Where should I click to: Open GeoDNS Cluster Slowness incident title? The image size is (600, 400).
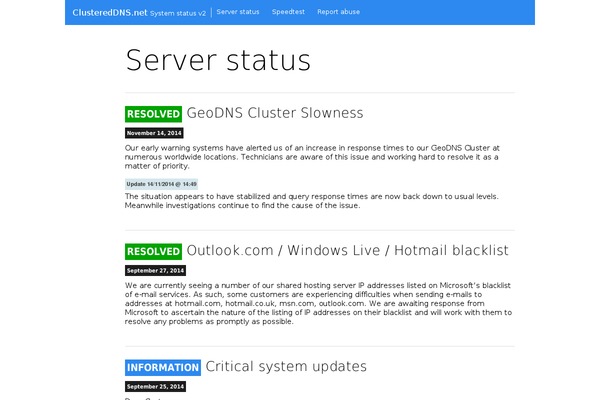pyautogui.click(x=275, y=113)
